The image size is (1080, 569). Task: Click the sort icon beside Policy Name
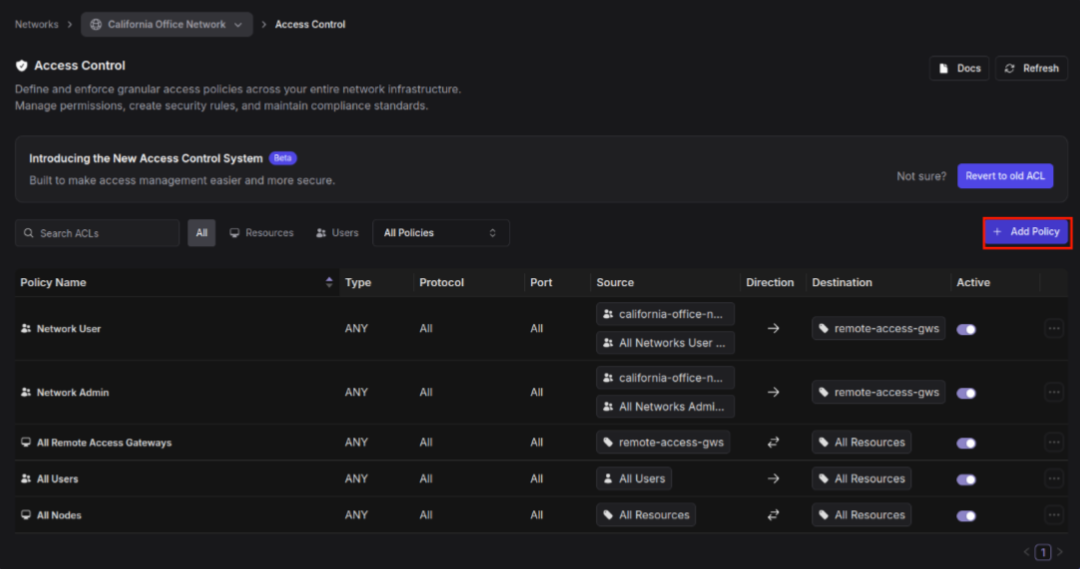pos(329,283)
